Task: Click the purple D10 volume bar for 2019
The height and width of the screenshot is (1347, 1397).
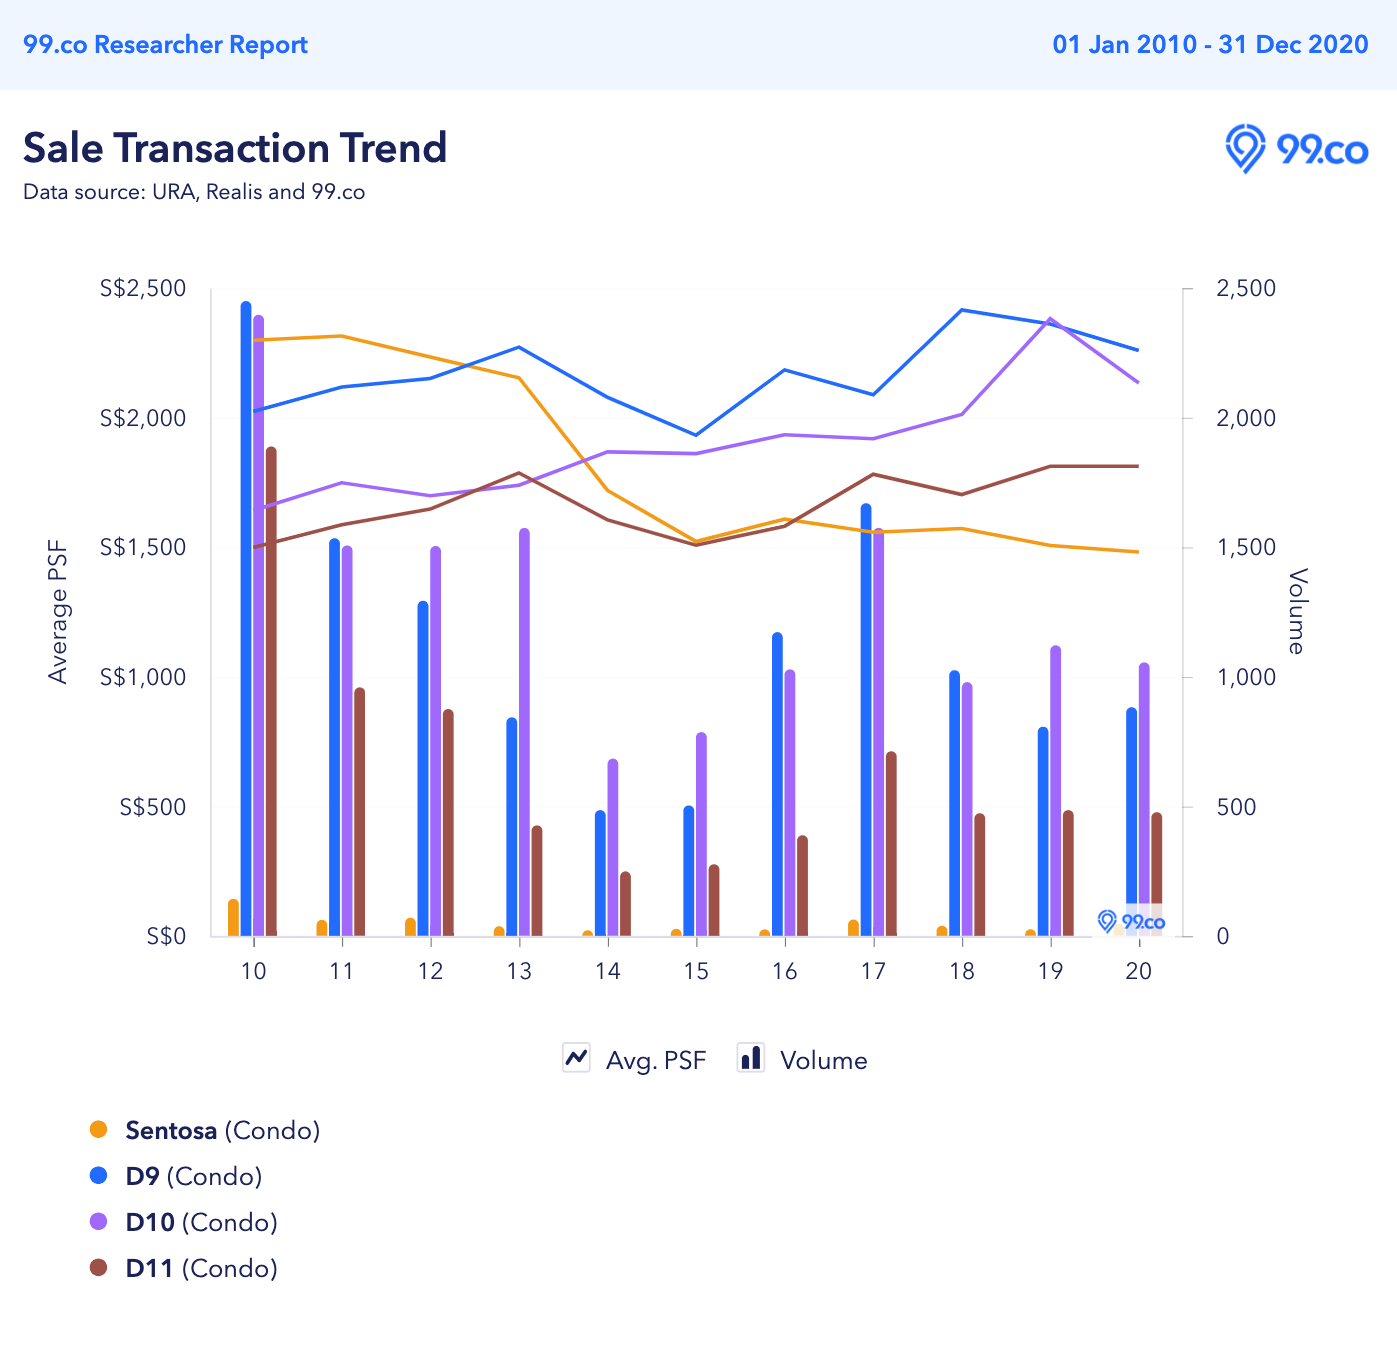Action: pyautogui.click(x=1055, y=791)
